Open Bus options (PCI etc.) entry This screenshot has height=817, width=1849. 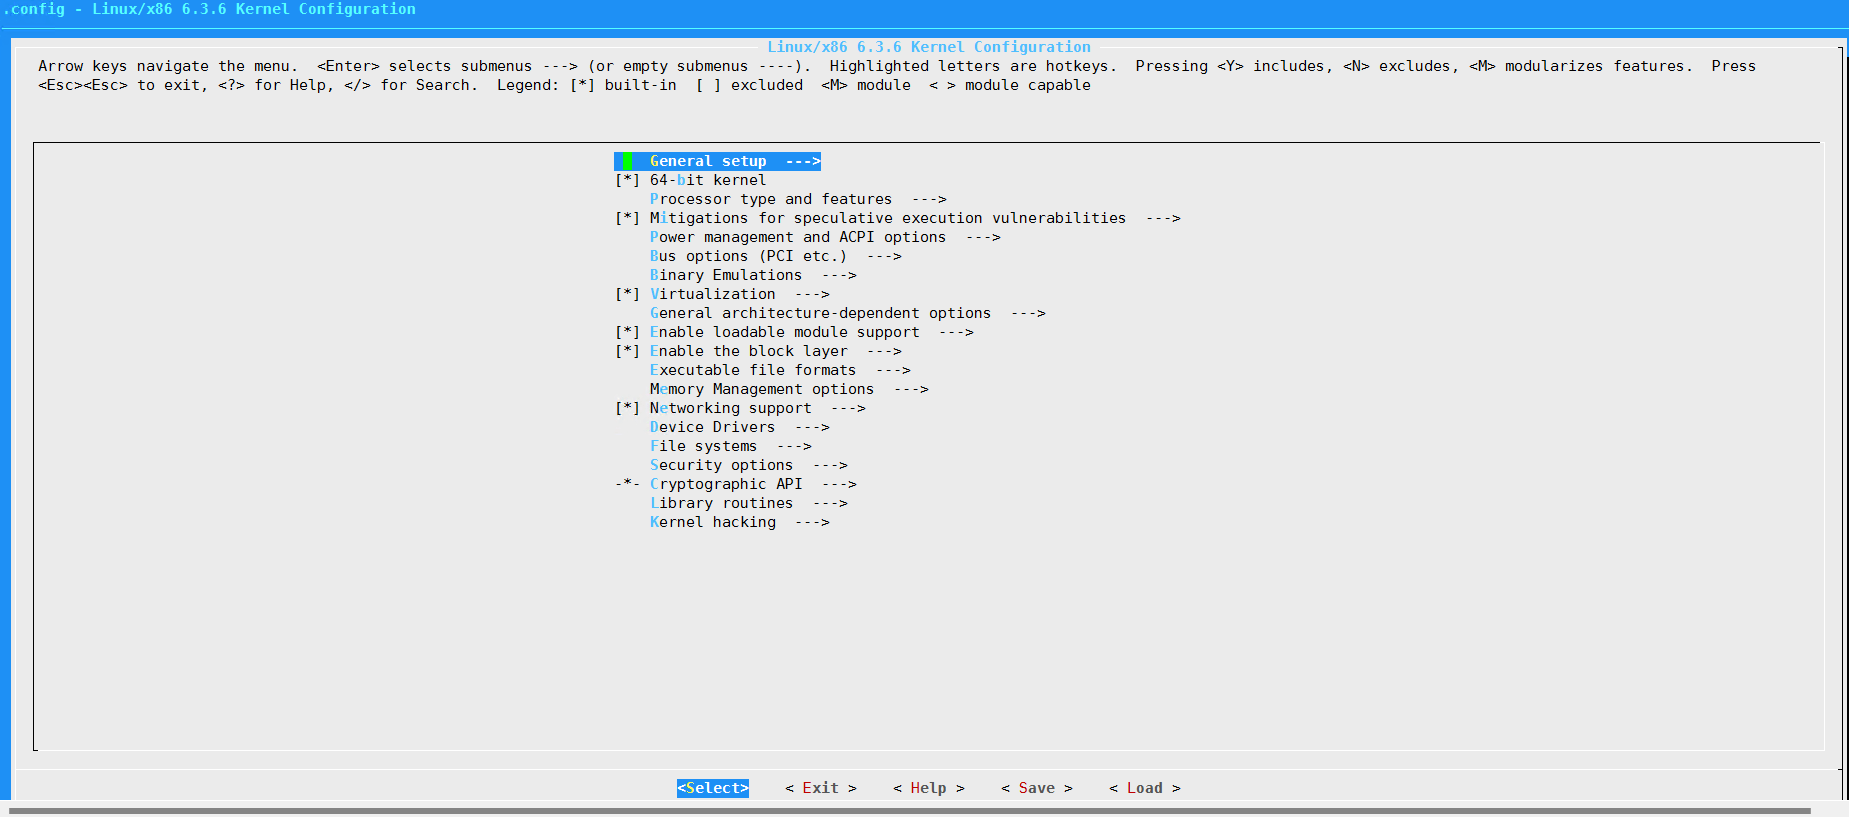tap(748, 256)
